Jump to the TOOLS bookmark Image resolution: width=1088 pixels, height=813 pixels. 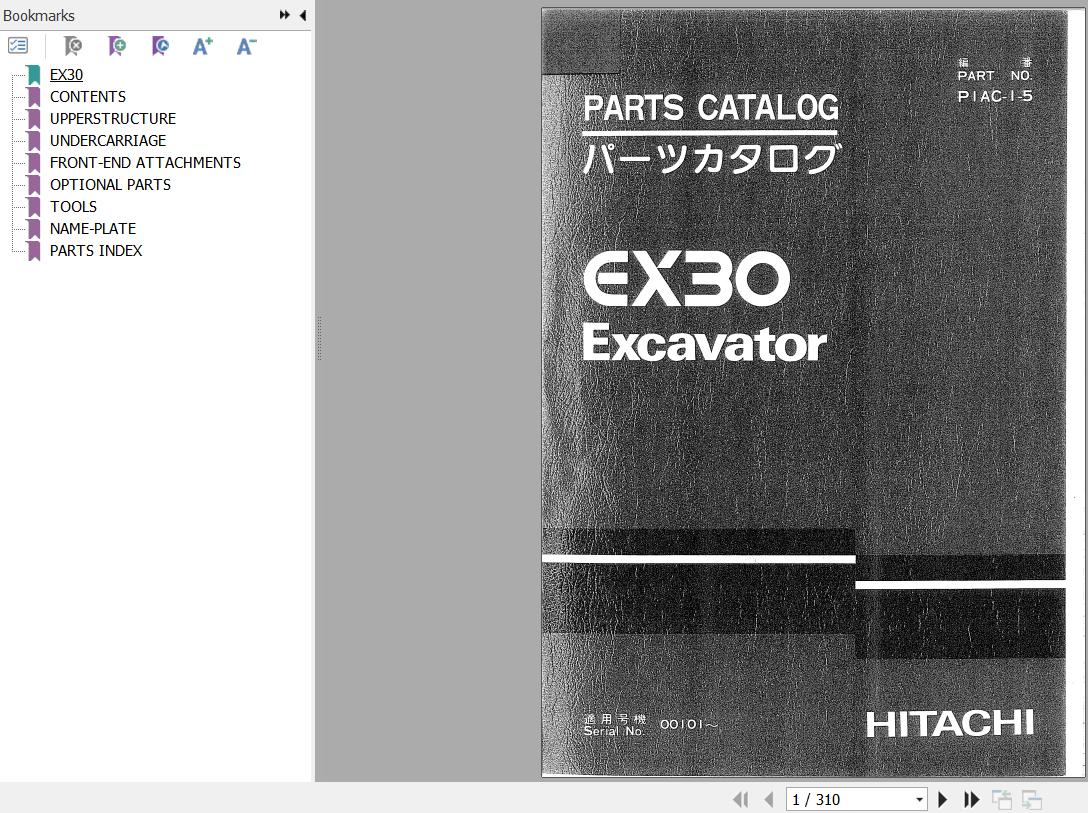(x=73, y=207)
